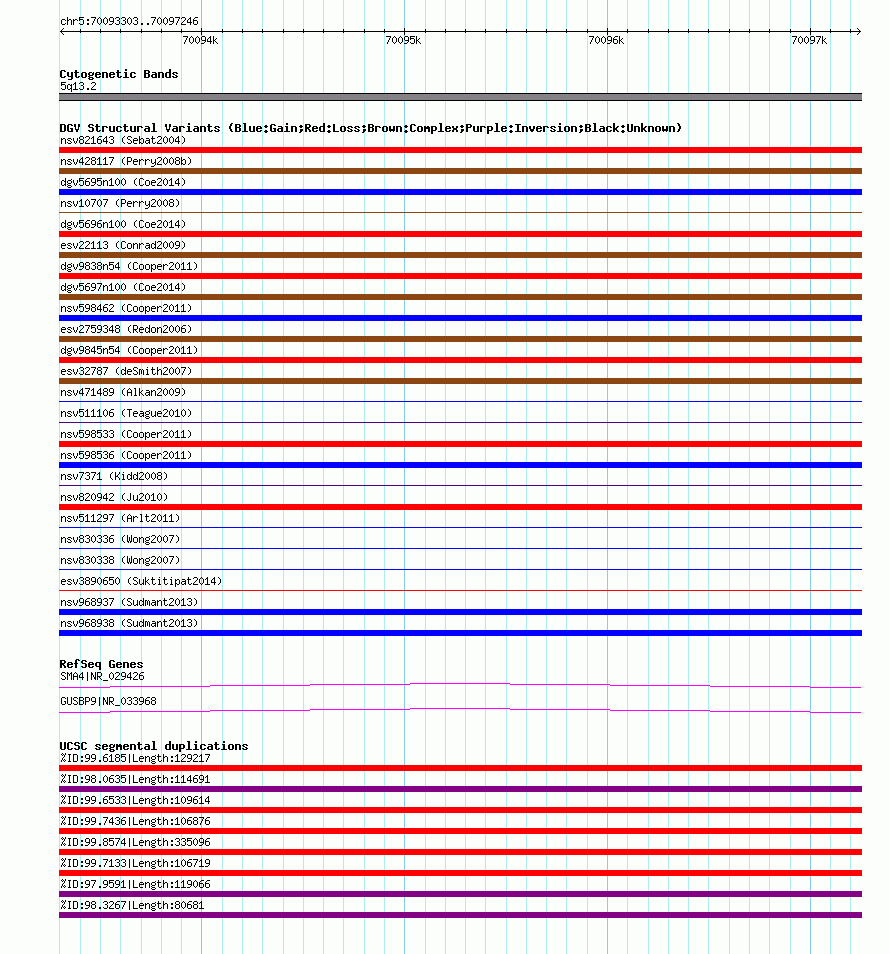Open the DGV Structural Variants track title
The width and height of the screenshot is (890, 954).
coord(370,128)
